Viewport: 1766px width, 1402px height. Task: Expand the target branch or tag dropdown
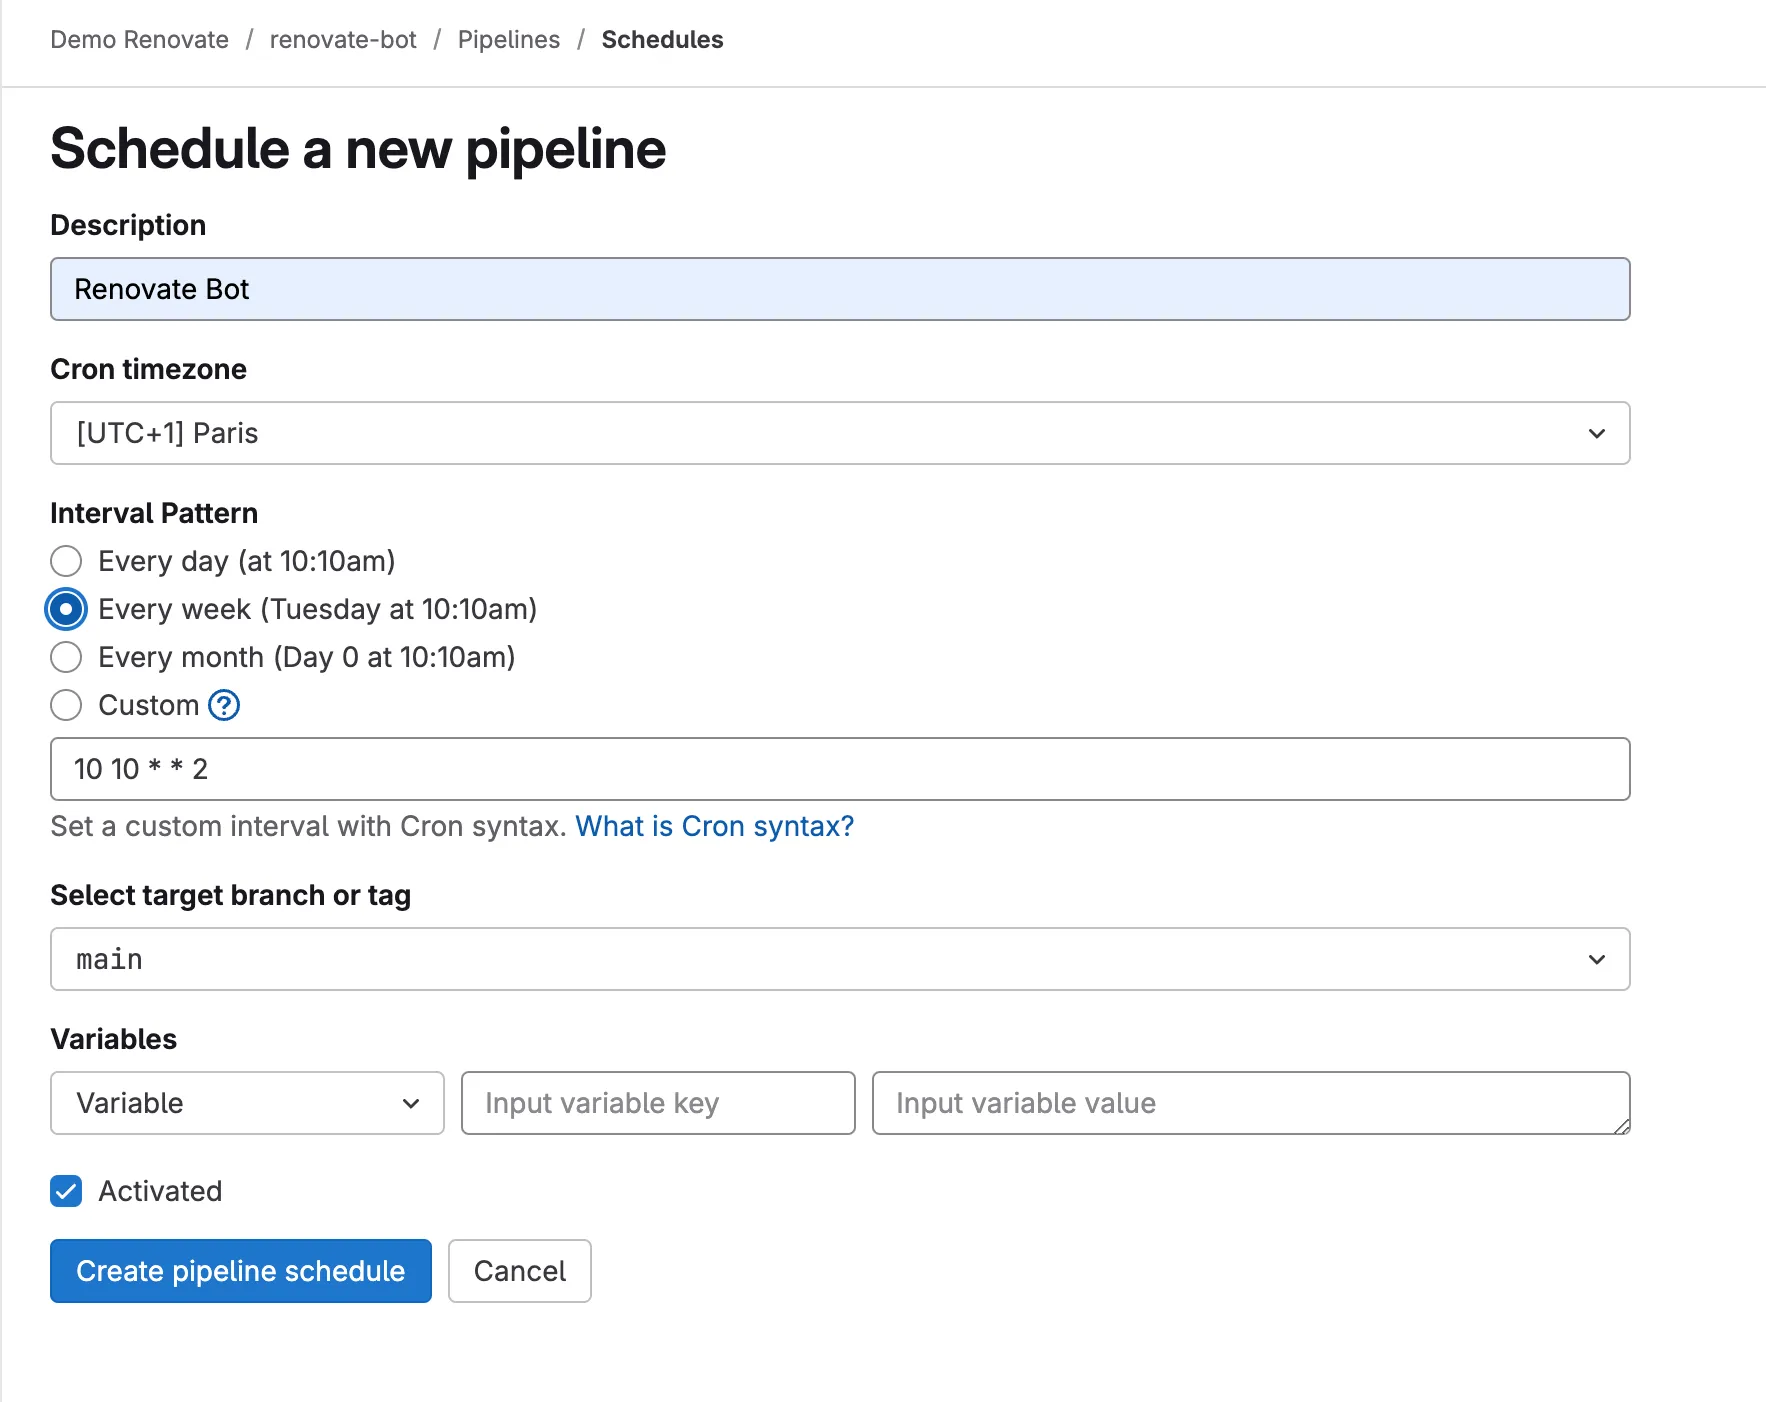840,959
